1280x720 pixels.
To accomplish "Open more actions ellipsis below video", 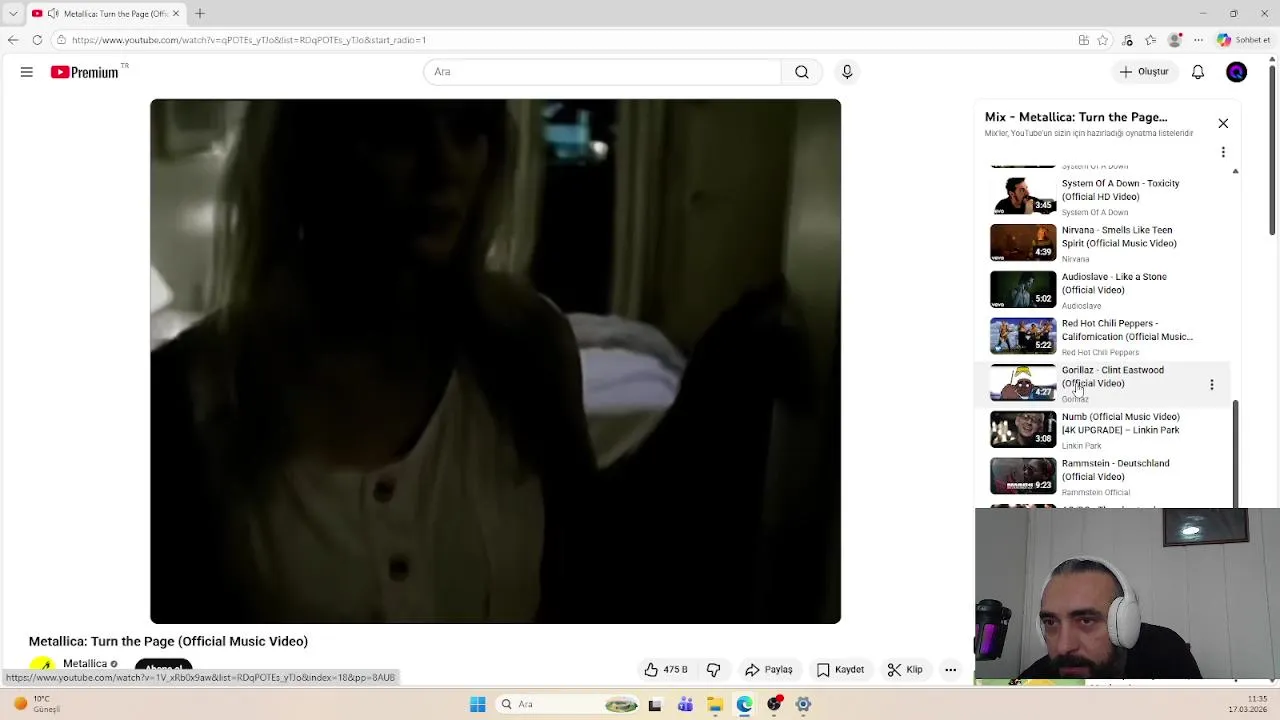I will pos(951,670).
